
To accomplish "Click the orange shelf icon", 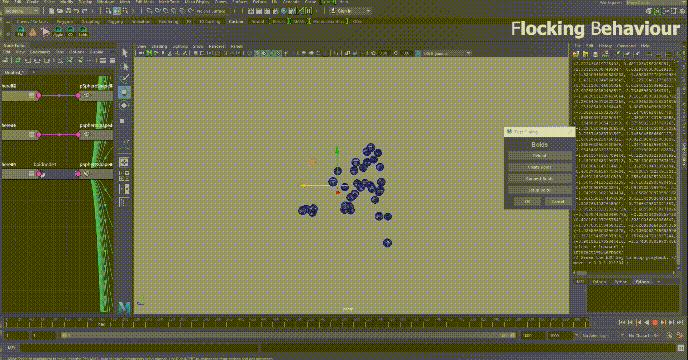I will (x=32, y=31).
